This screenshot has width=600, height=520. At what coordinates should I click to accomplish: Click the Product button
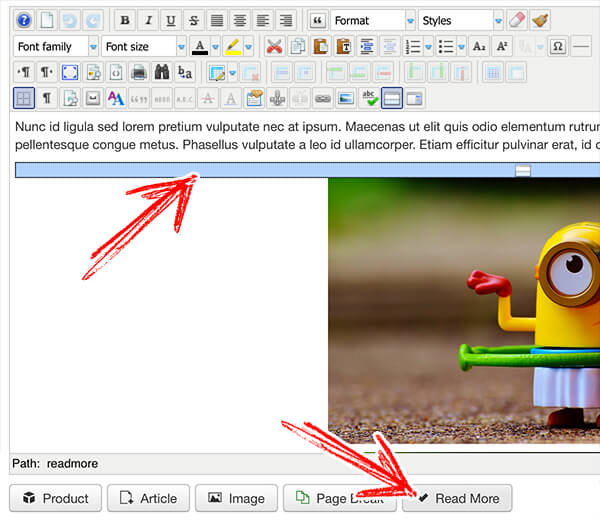55,498
